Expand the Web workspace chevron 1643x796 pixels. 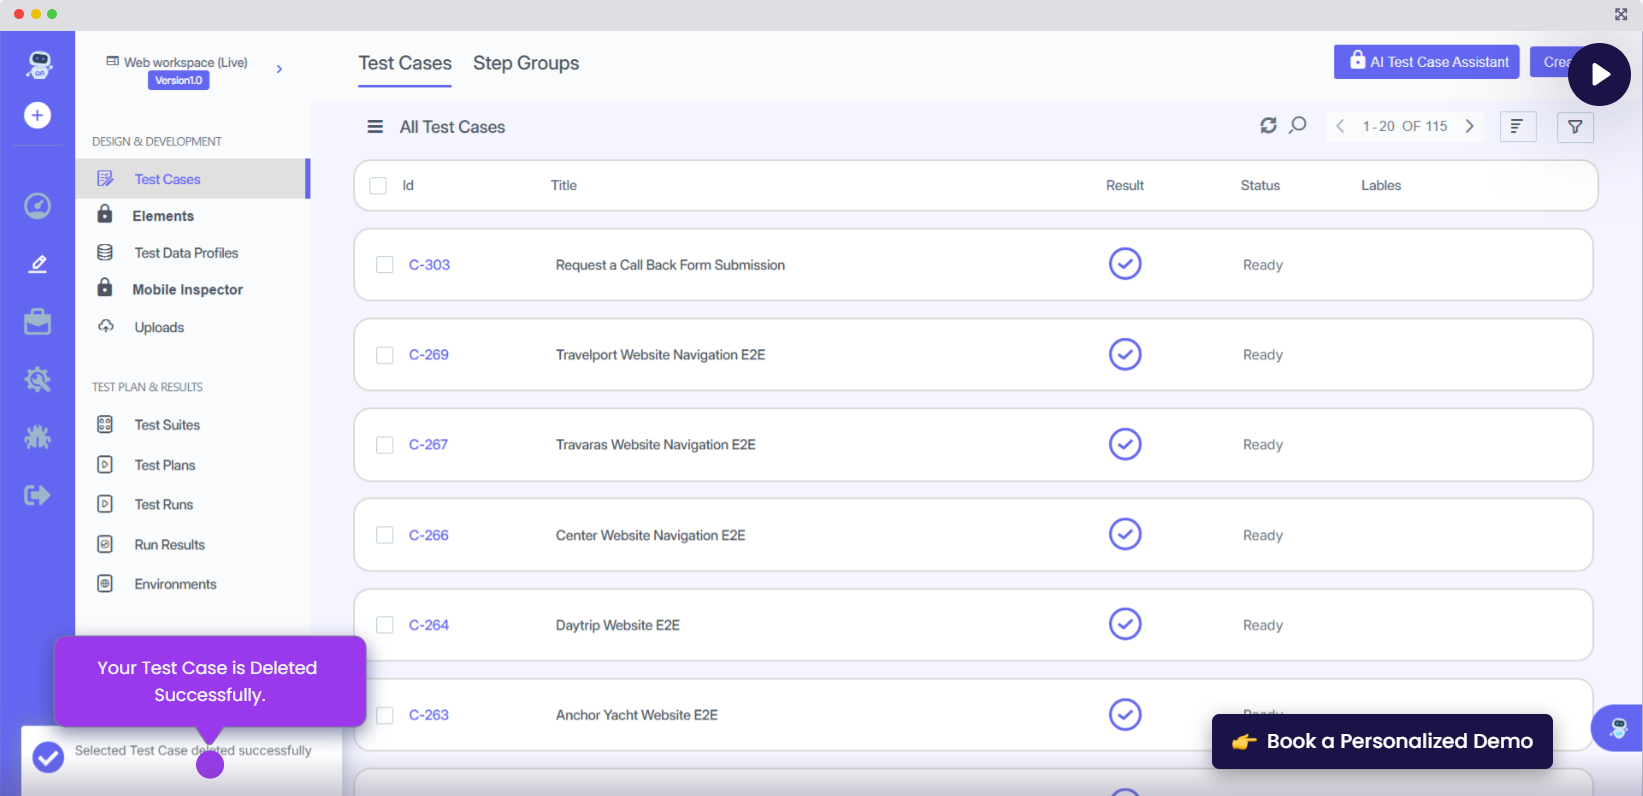[x=279, y=69]
